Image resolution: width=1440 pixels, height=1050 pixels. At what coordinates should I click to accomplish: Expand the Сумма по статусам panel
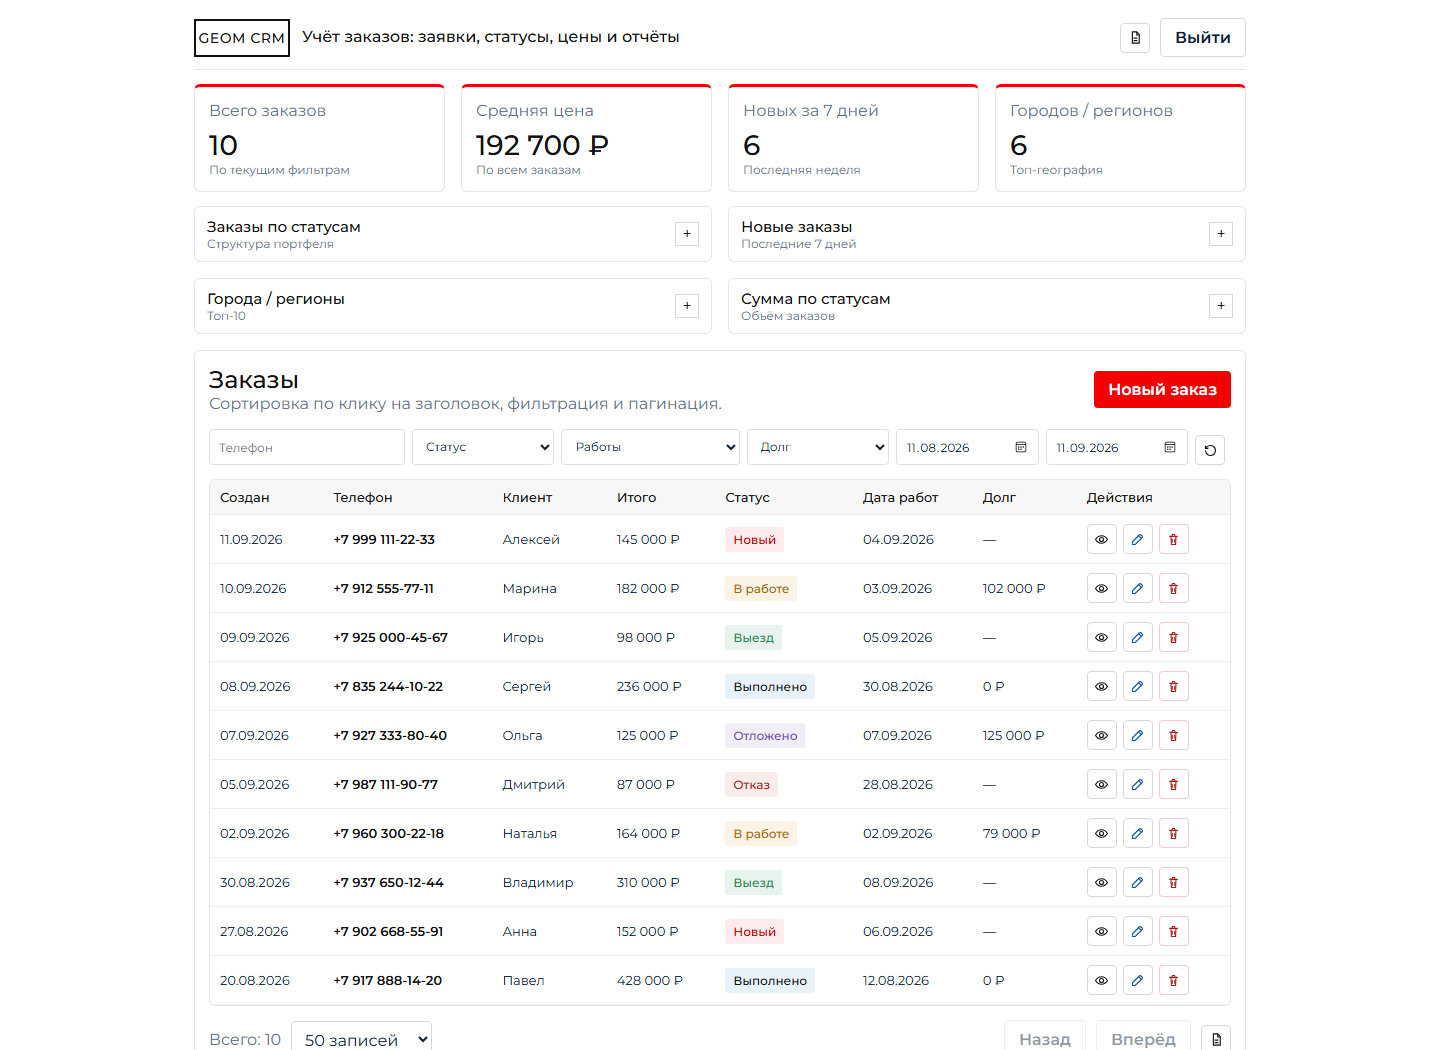(1221, 306)
